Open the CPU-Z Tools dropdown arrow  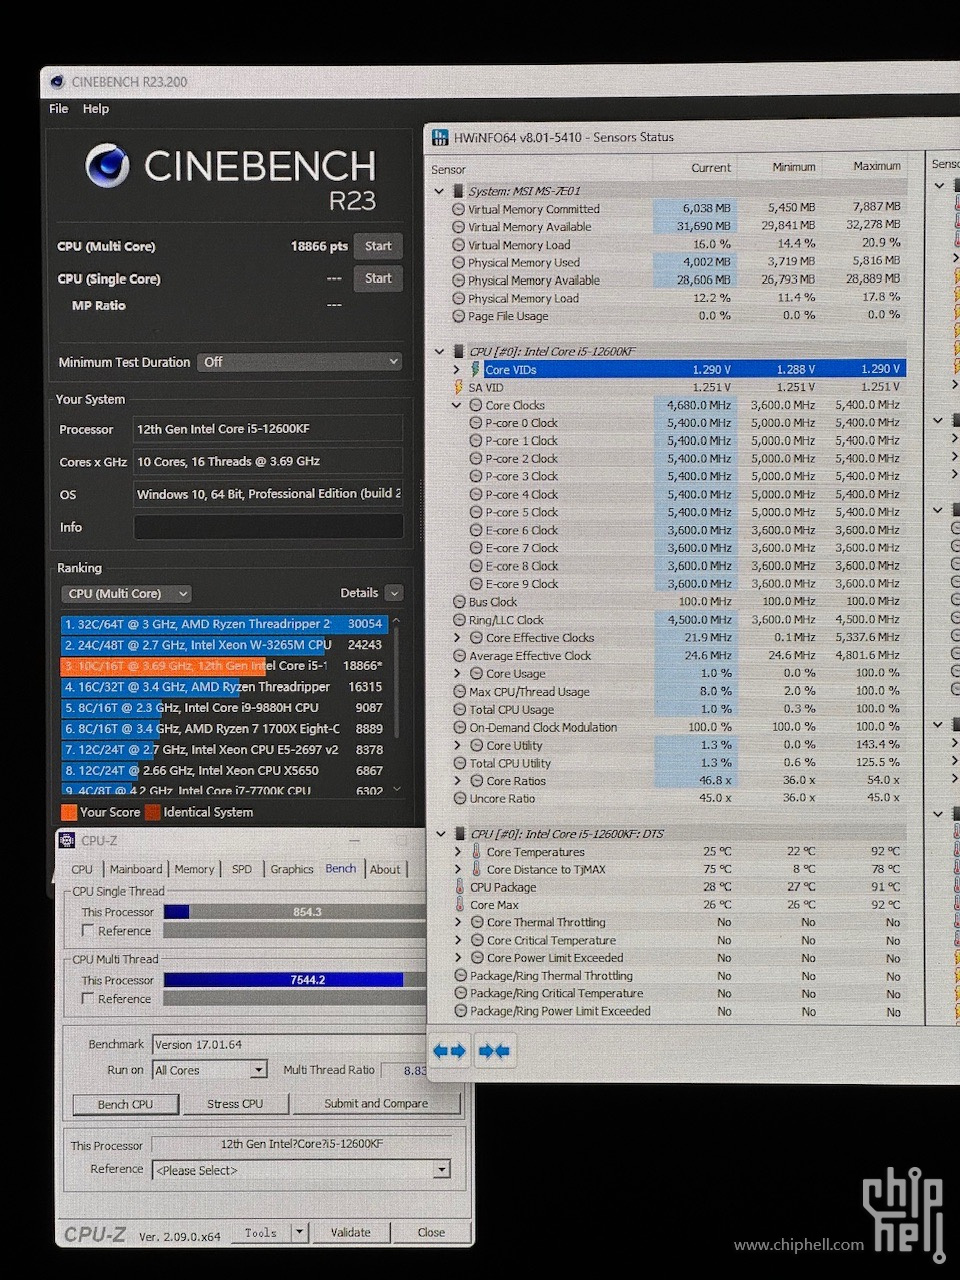[300, 1233]
